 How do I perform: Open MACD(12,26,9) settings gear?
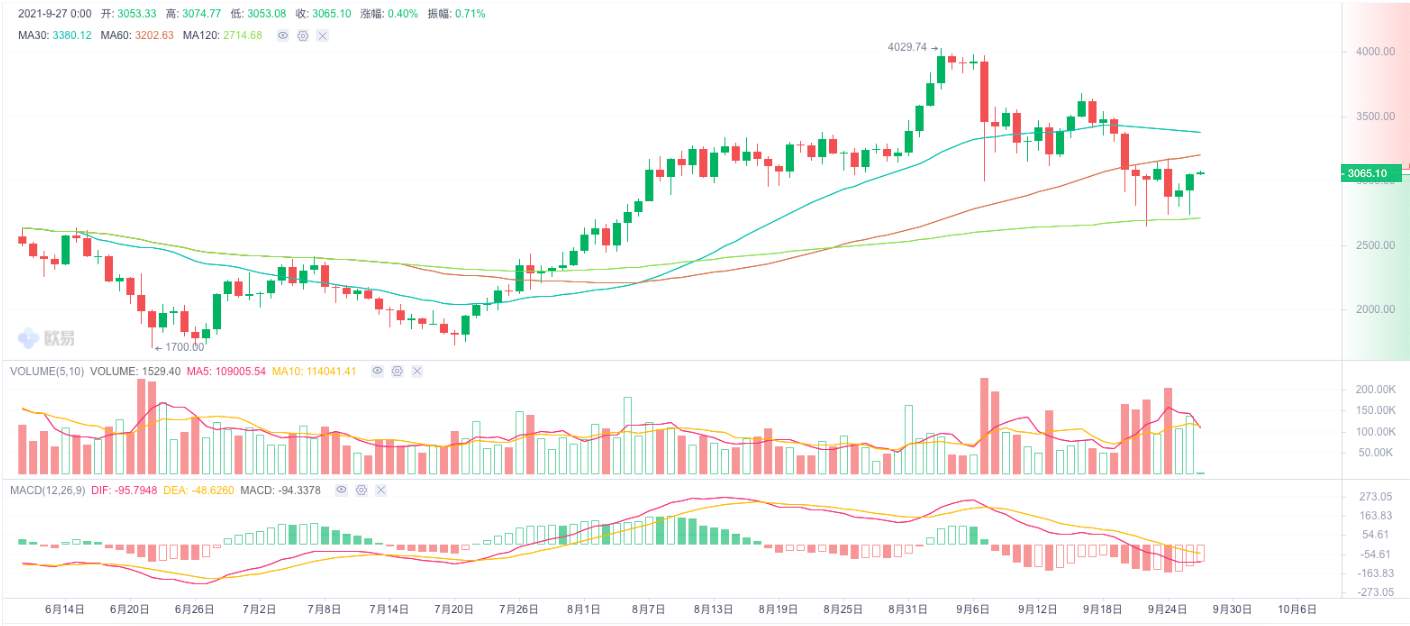[x=362, y=490]
